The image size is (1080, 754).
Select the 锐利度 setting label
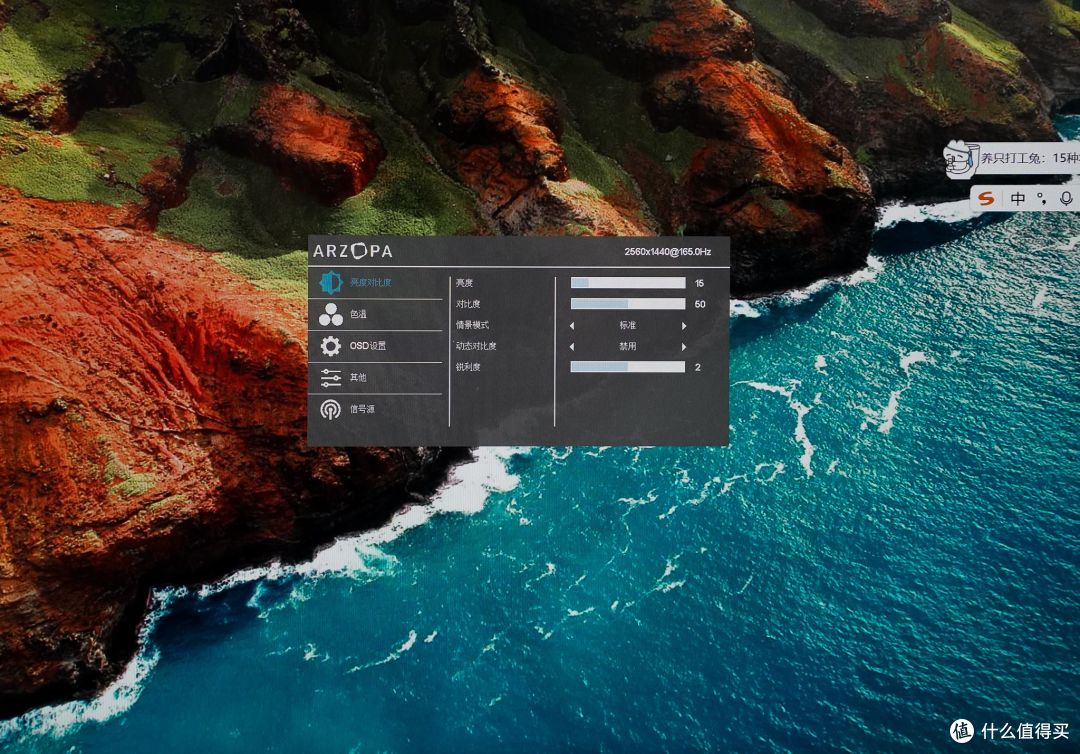(x=468, y=367)
